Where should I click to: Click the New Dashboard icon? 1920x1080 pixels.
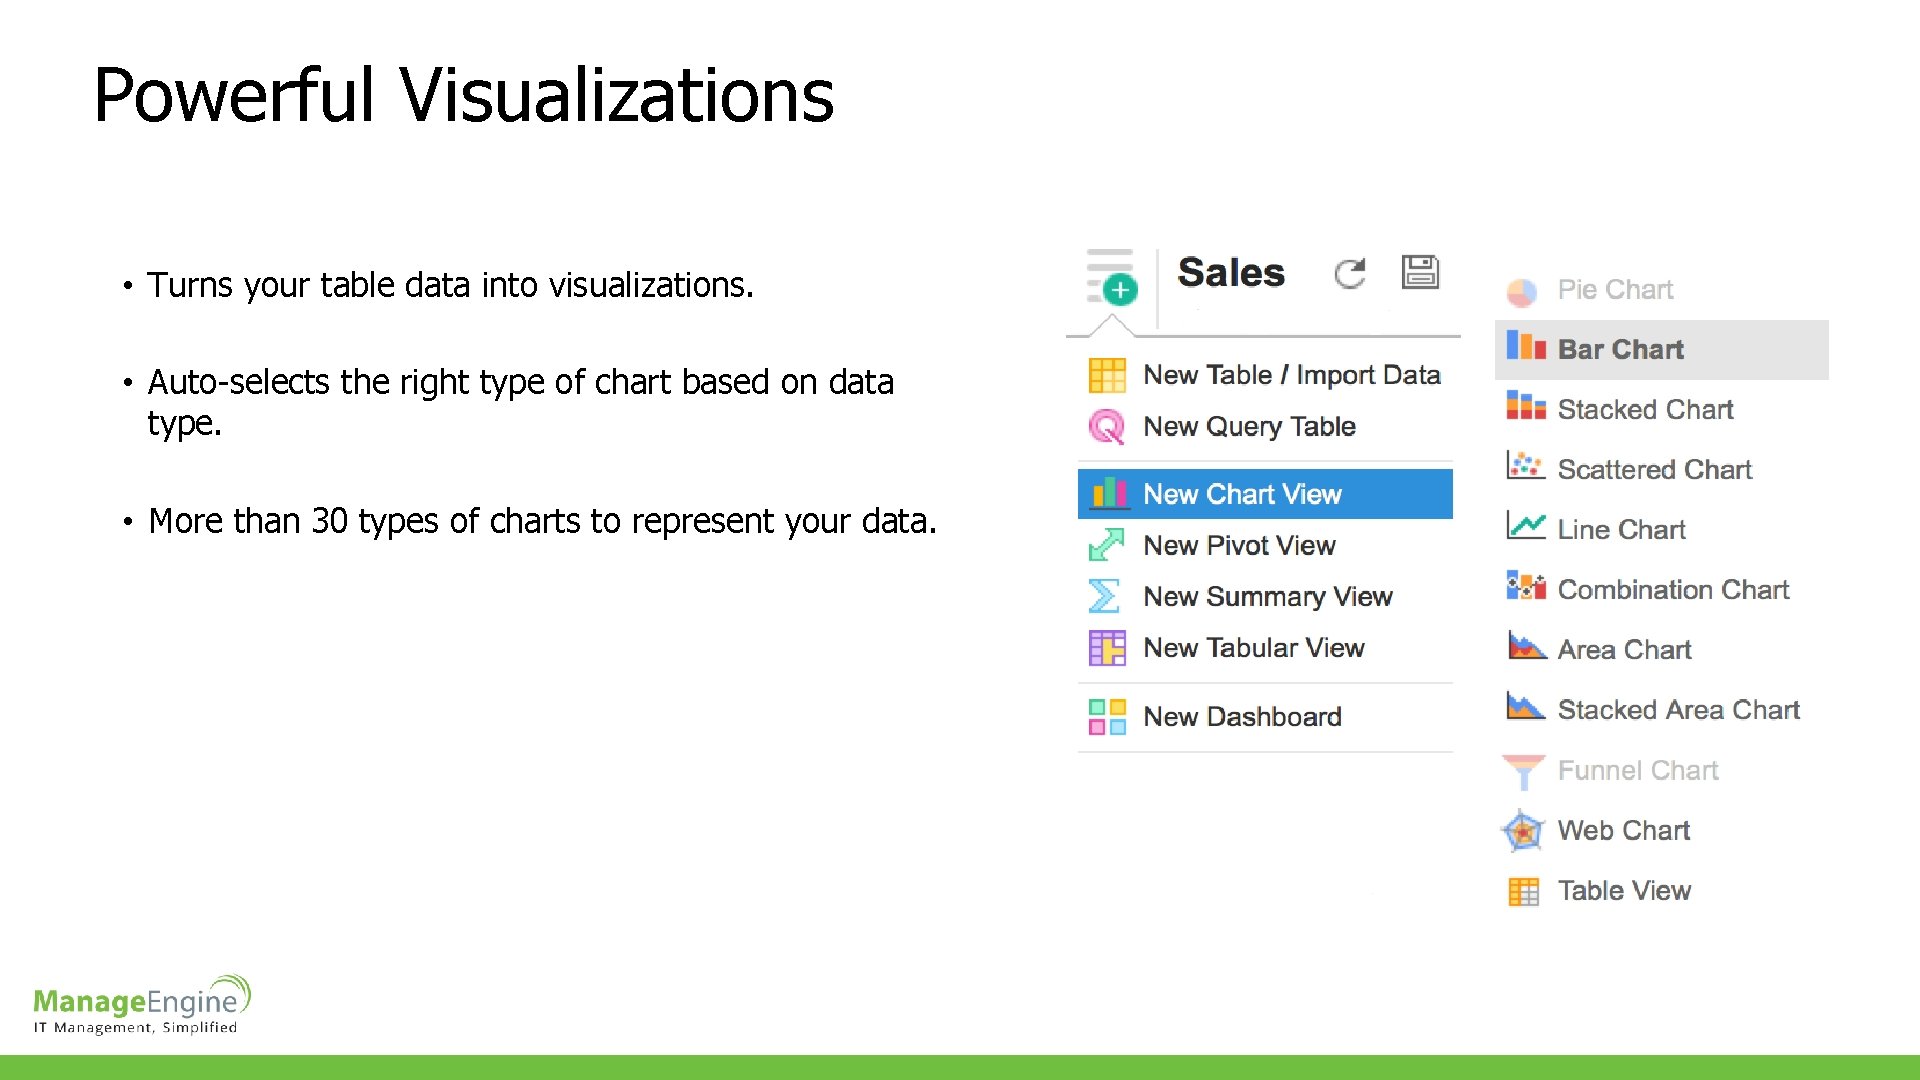[x=1107, y=717]
